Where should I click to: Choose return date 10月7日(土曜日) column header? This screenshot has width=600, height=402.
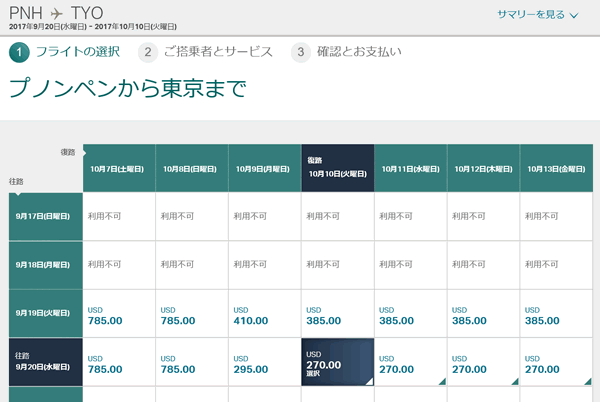click(x=118, y=168)
